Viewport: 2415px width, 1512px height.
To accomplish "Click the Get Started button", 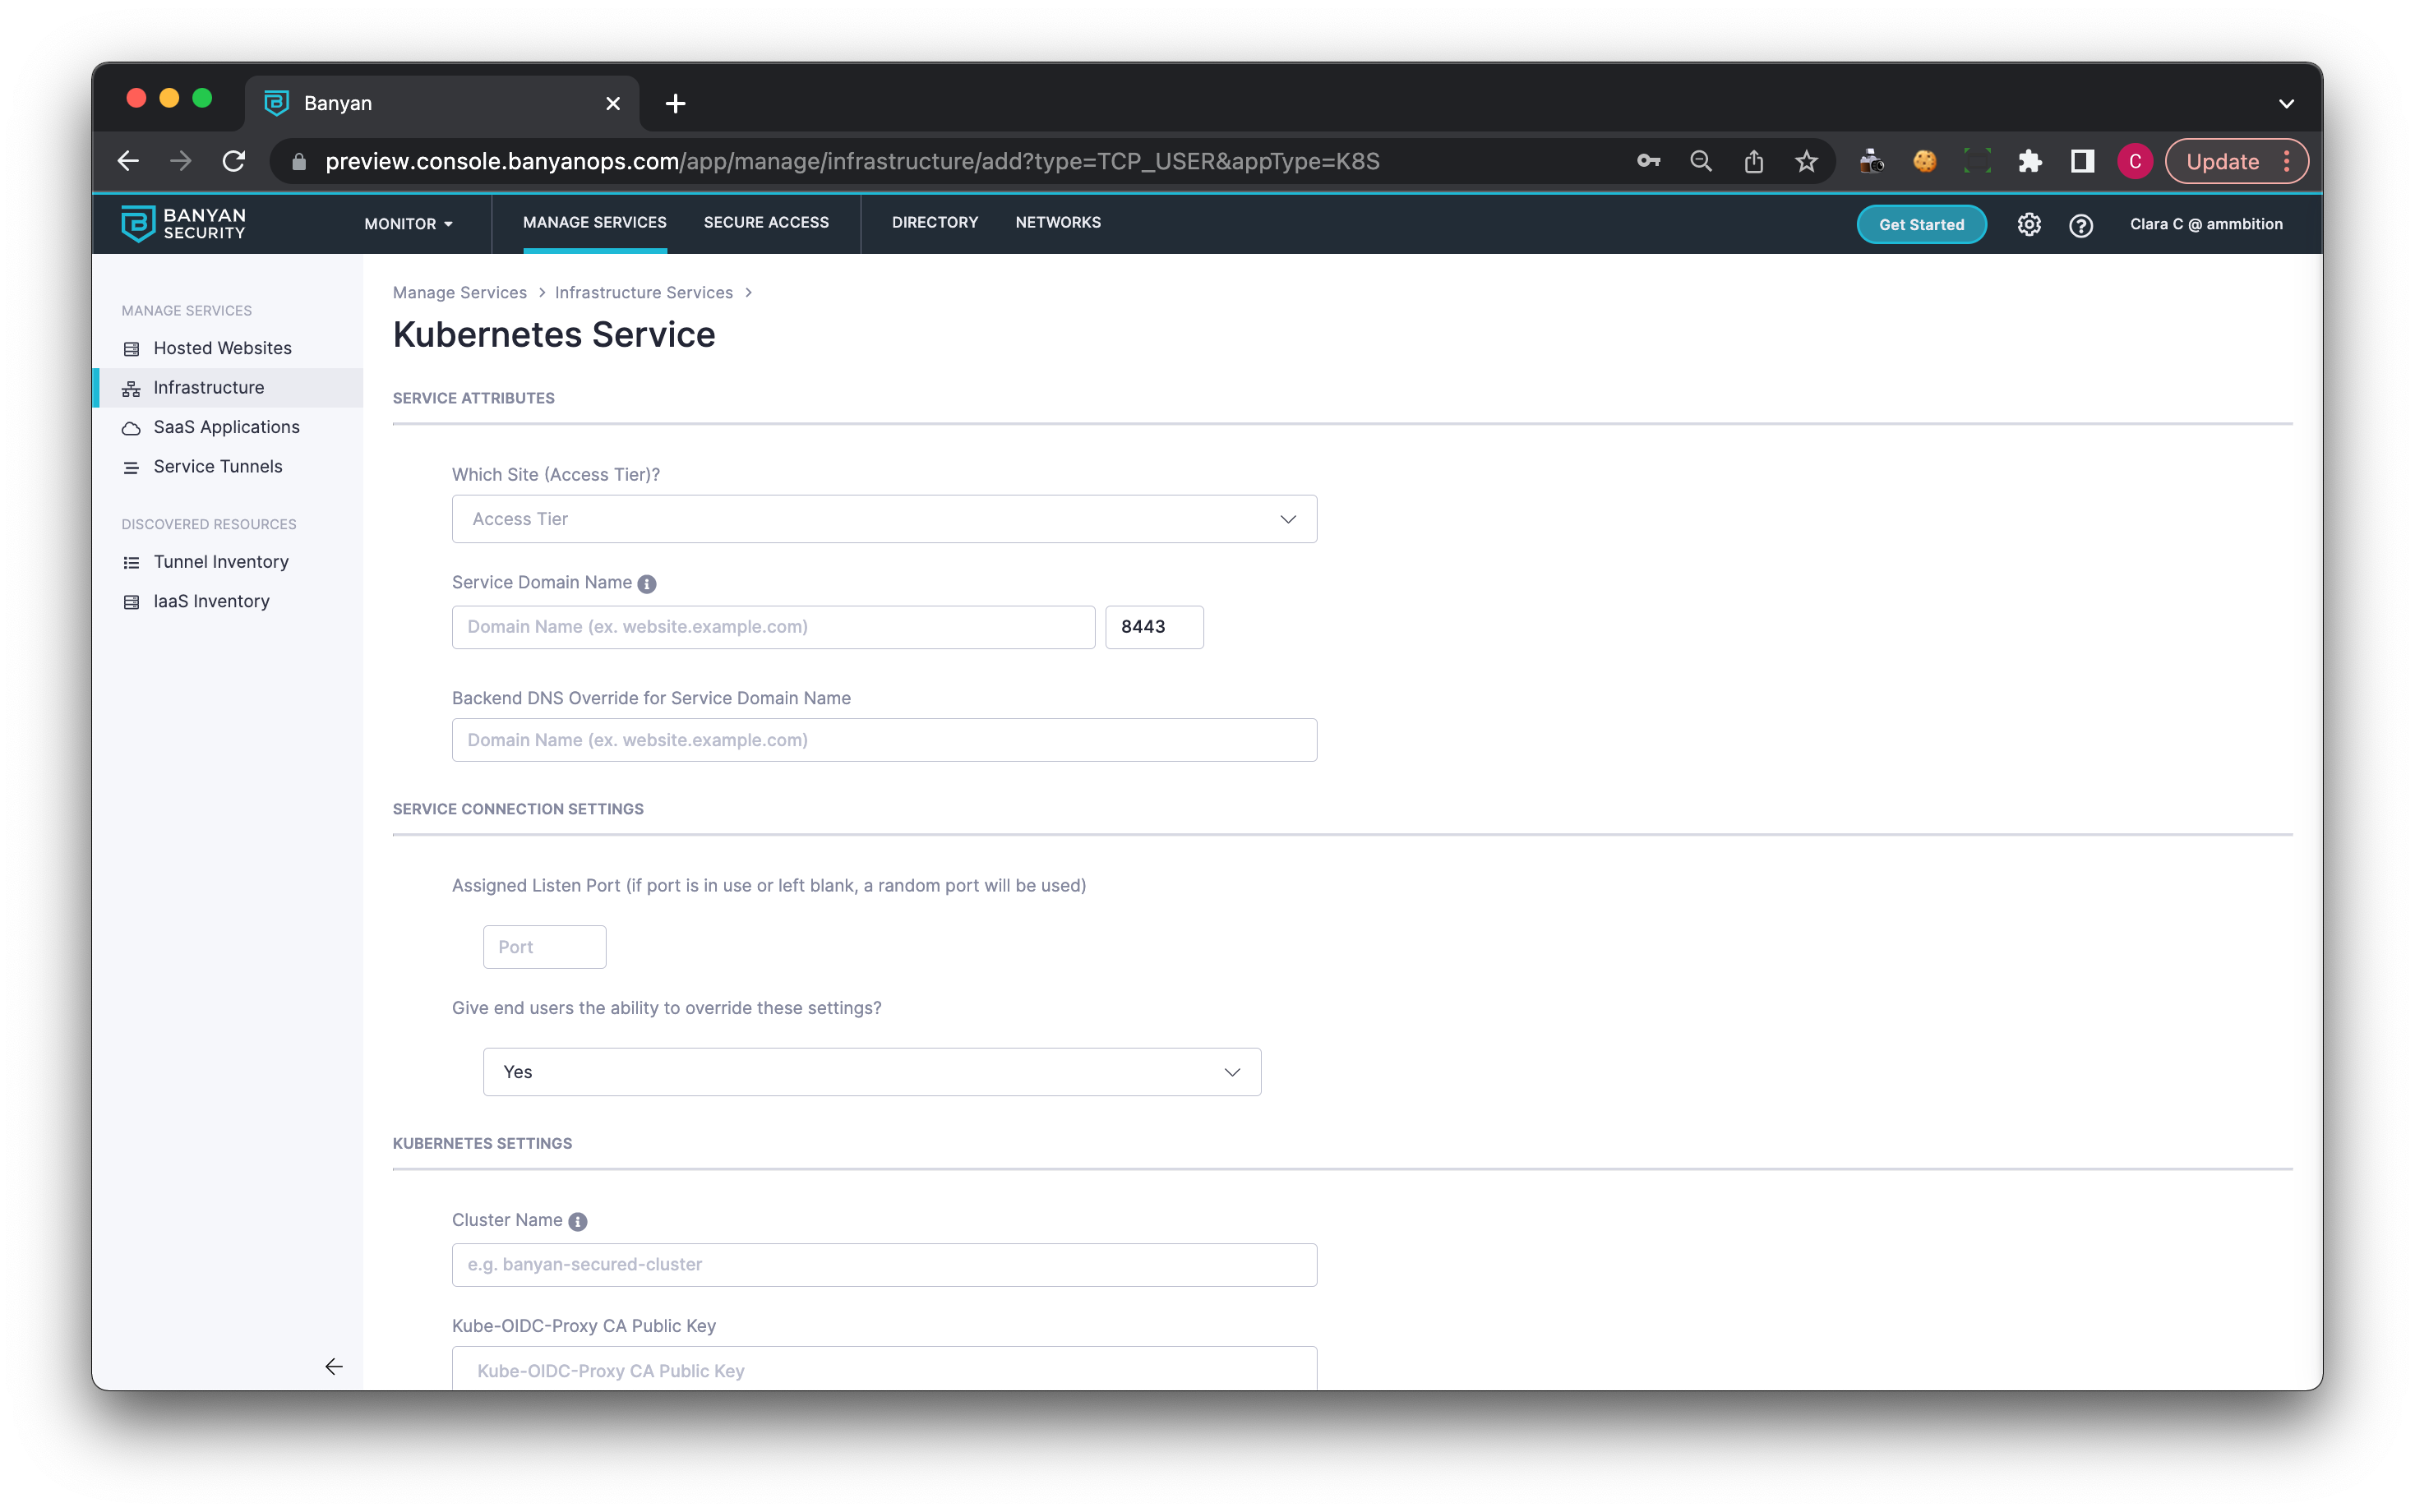I will click(1920, 224).
